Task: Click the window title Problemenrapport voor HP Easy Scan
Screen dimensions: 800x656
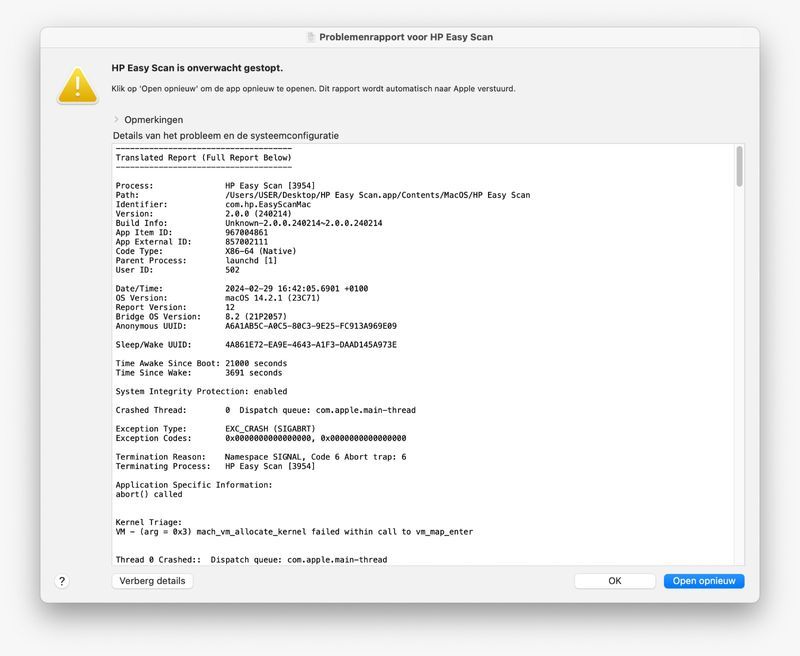Action: [405, 37]
